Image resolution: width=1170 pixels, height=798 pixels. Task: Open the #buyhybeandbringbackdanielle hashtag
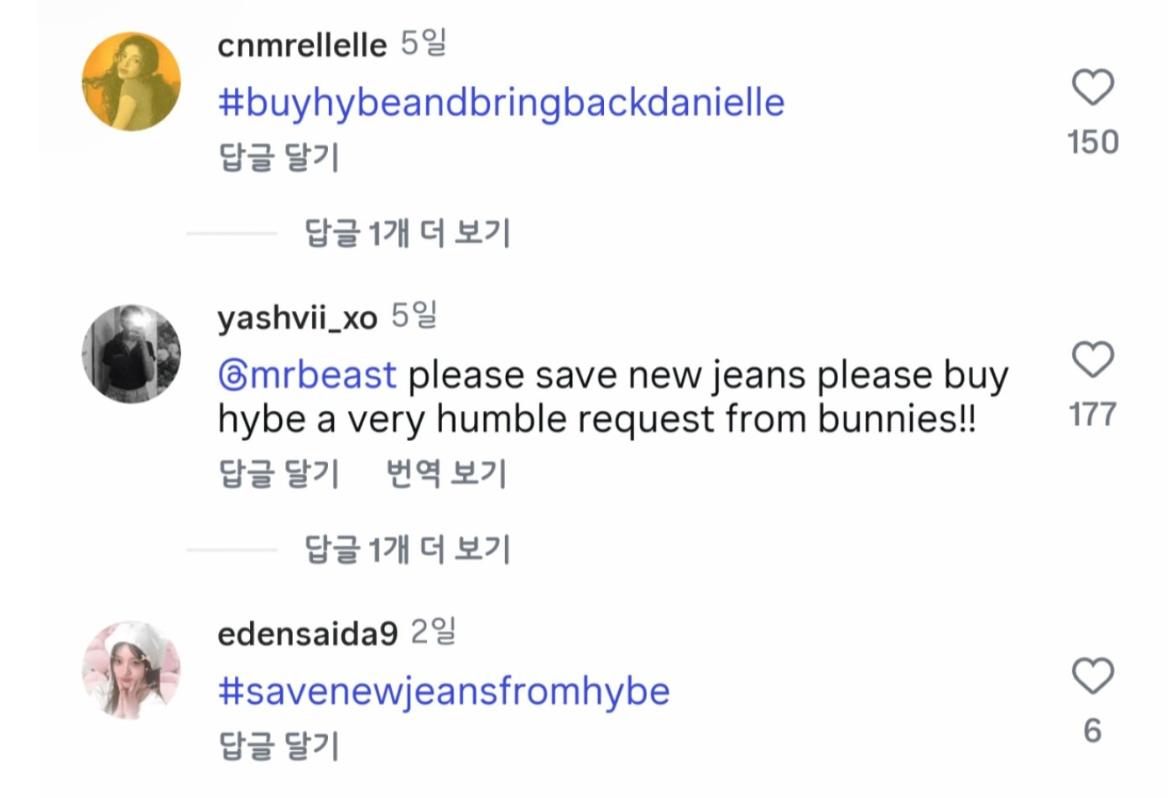(501, 103)
